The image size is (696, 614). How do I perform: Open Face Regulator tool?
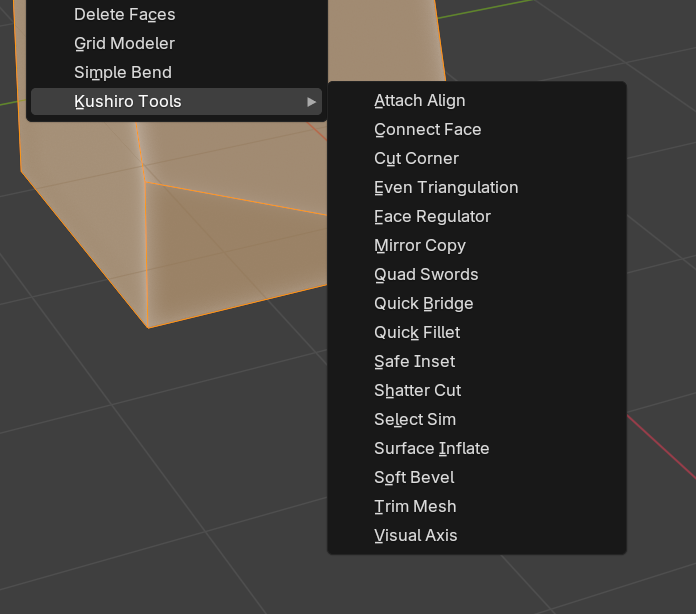477,217
